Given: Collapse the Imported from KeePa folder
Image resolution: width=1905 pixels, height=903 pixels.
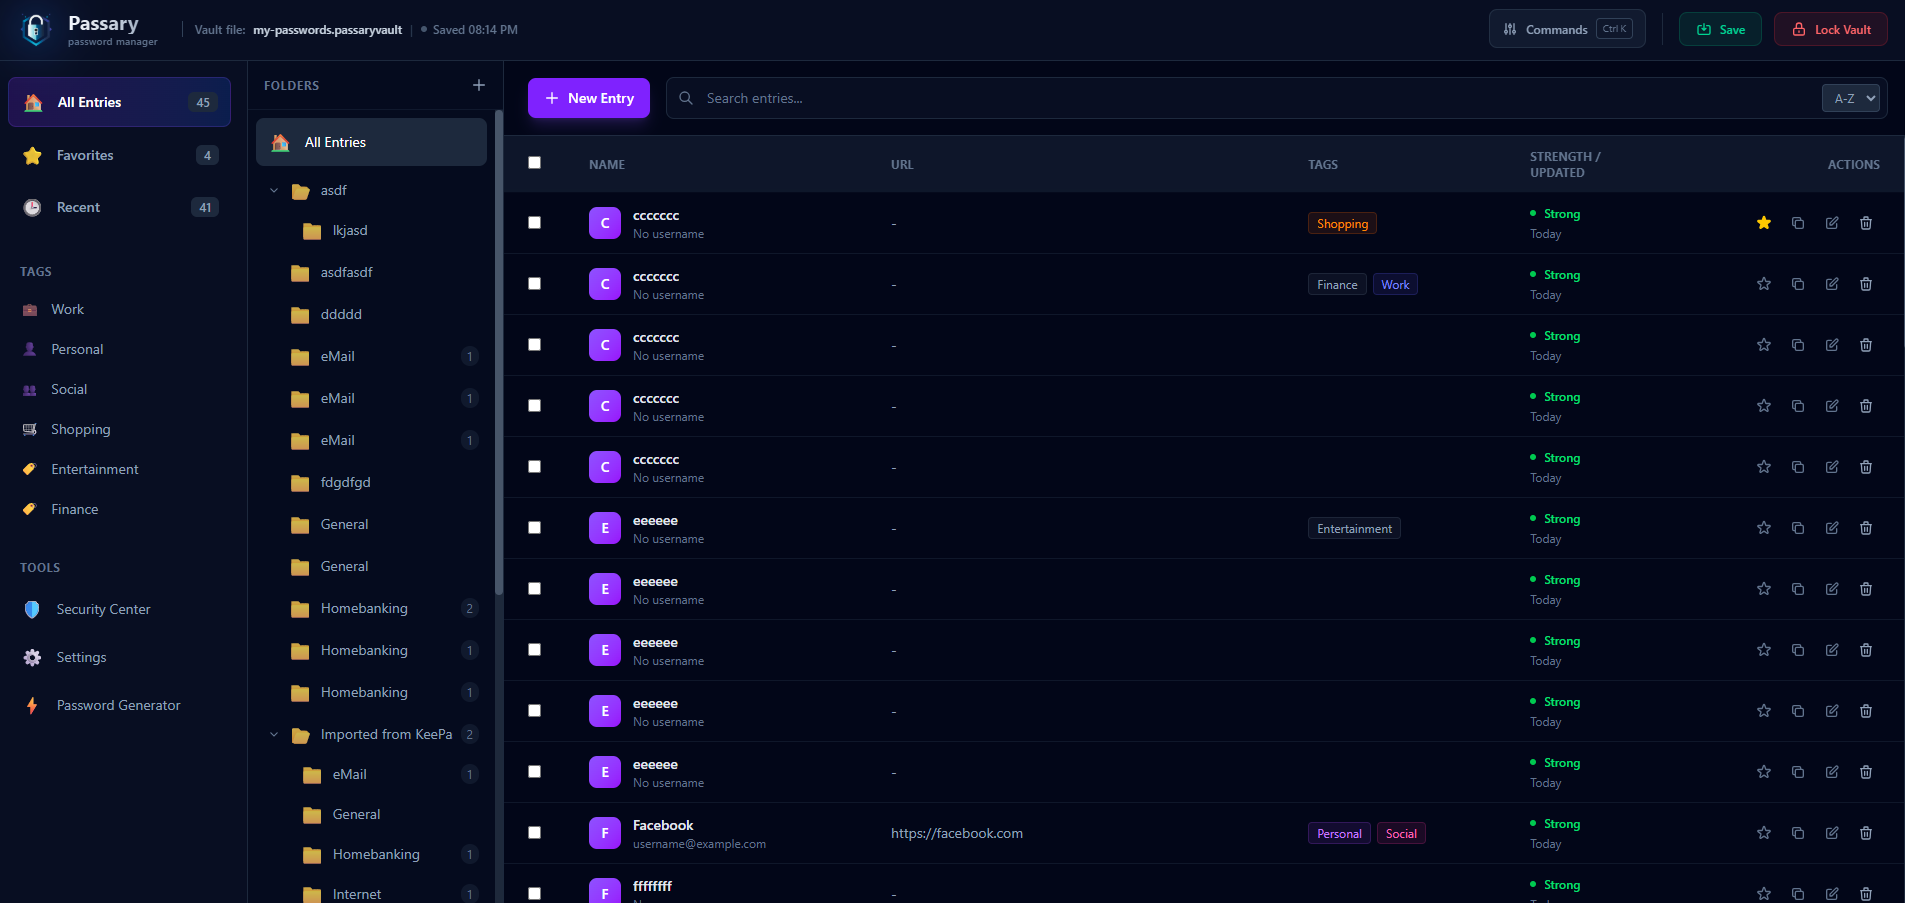Looking at the screenshot, I should pyautogui.click(x=274, y=734).
